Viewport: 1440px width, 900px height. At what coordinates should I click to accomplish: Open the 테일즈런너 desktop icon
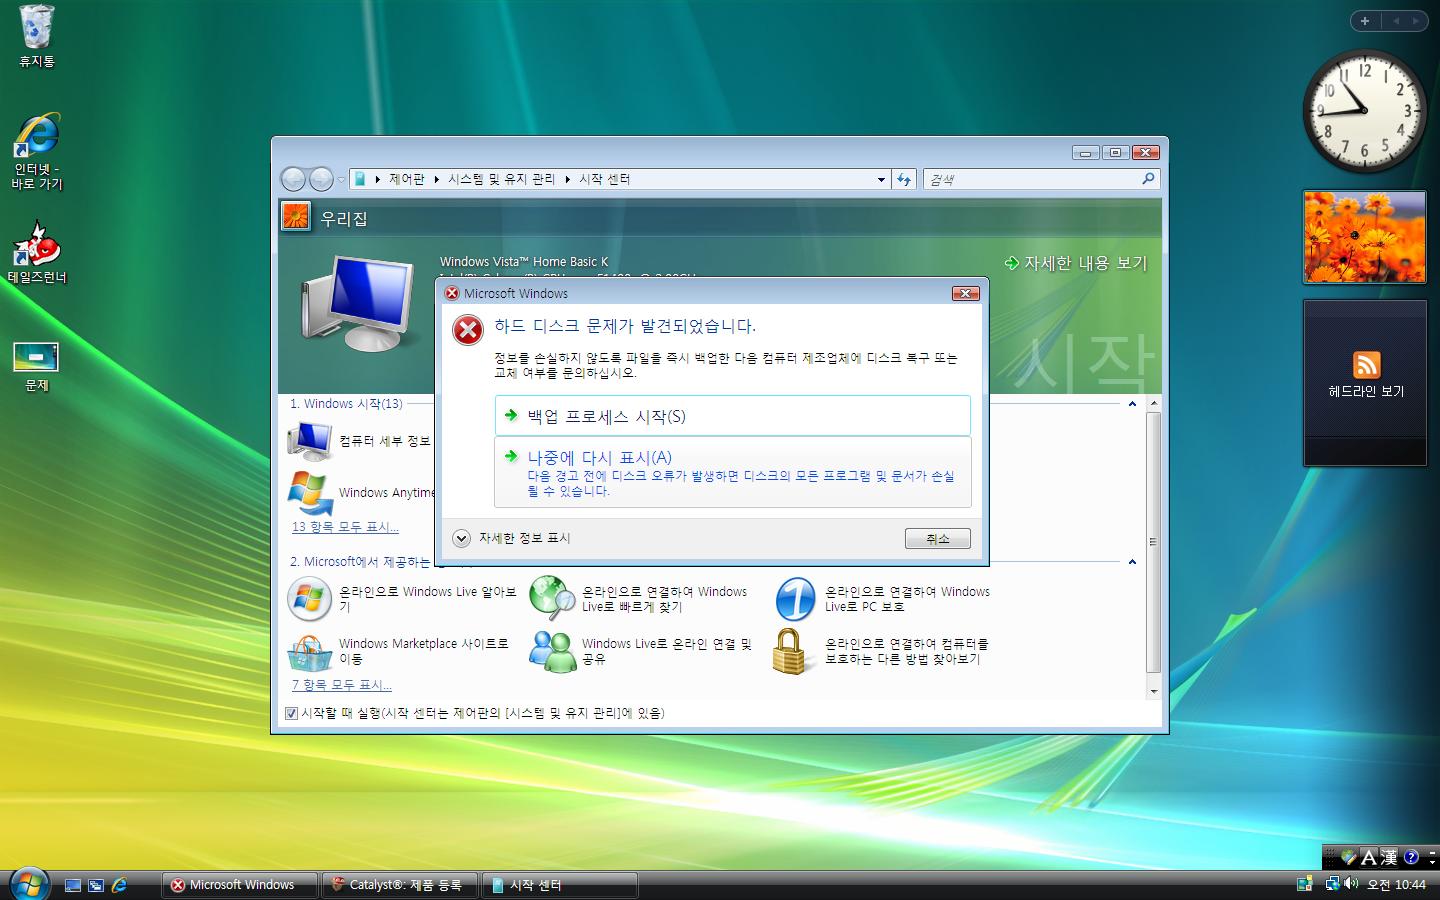37,253
